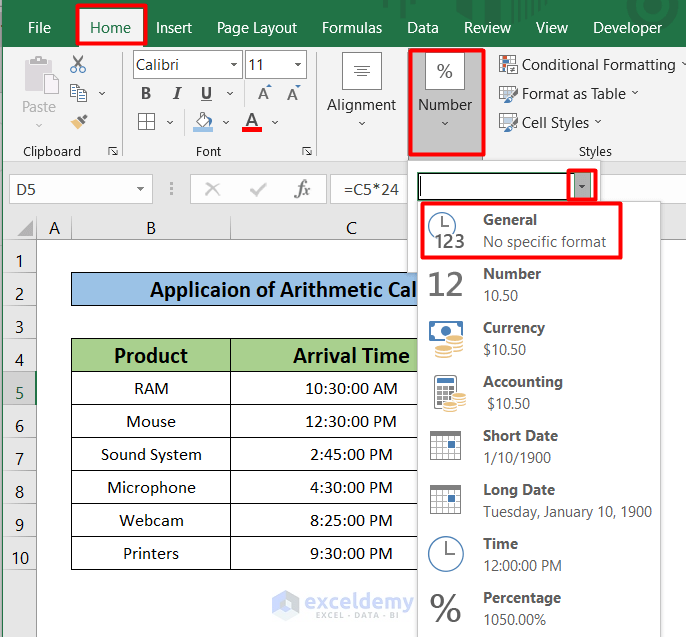The height and width of the screenshot is (637, 686).
Task: Choose the Percentage format option
Action: point(520,608)
